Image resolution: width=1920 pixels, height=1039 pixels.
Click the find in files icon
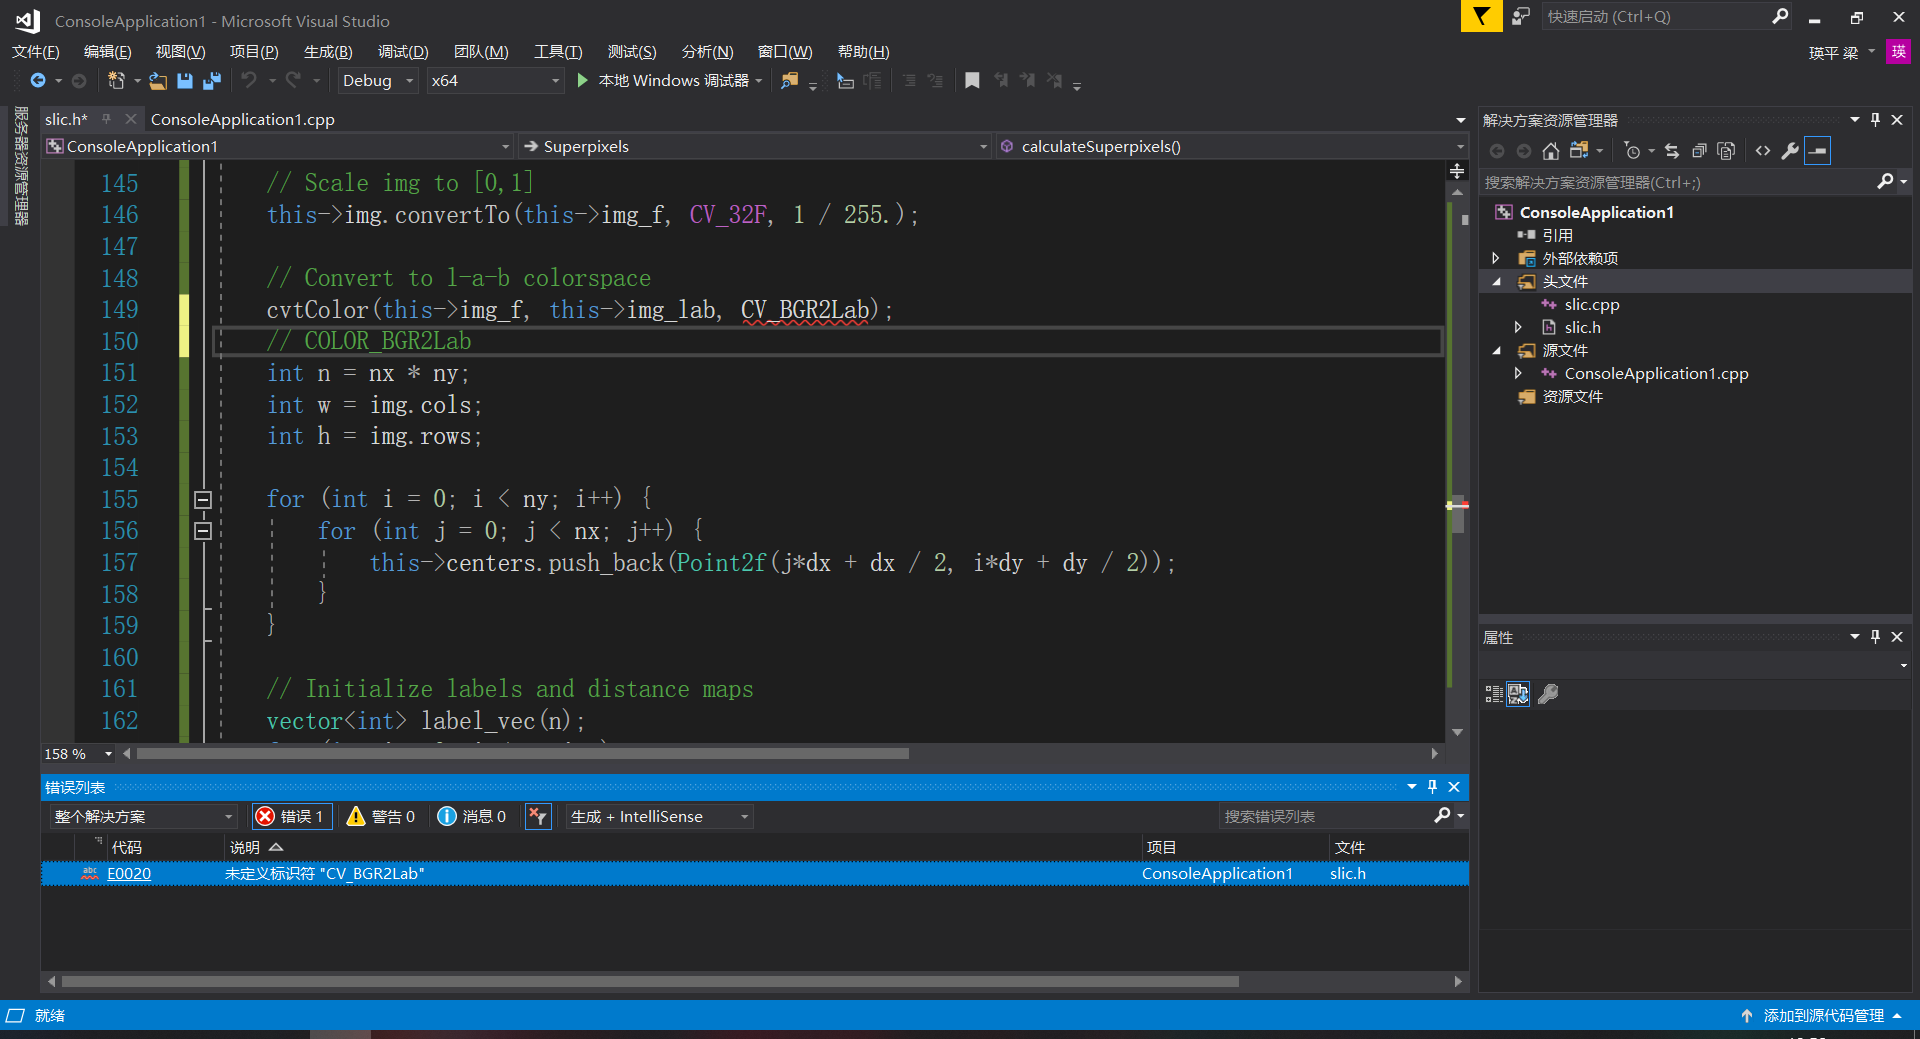(790, 80)
